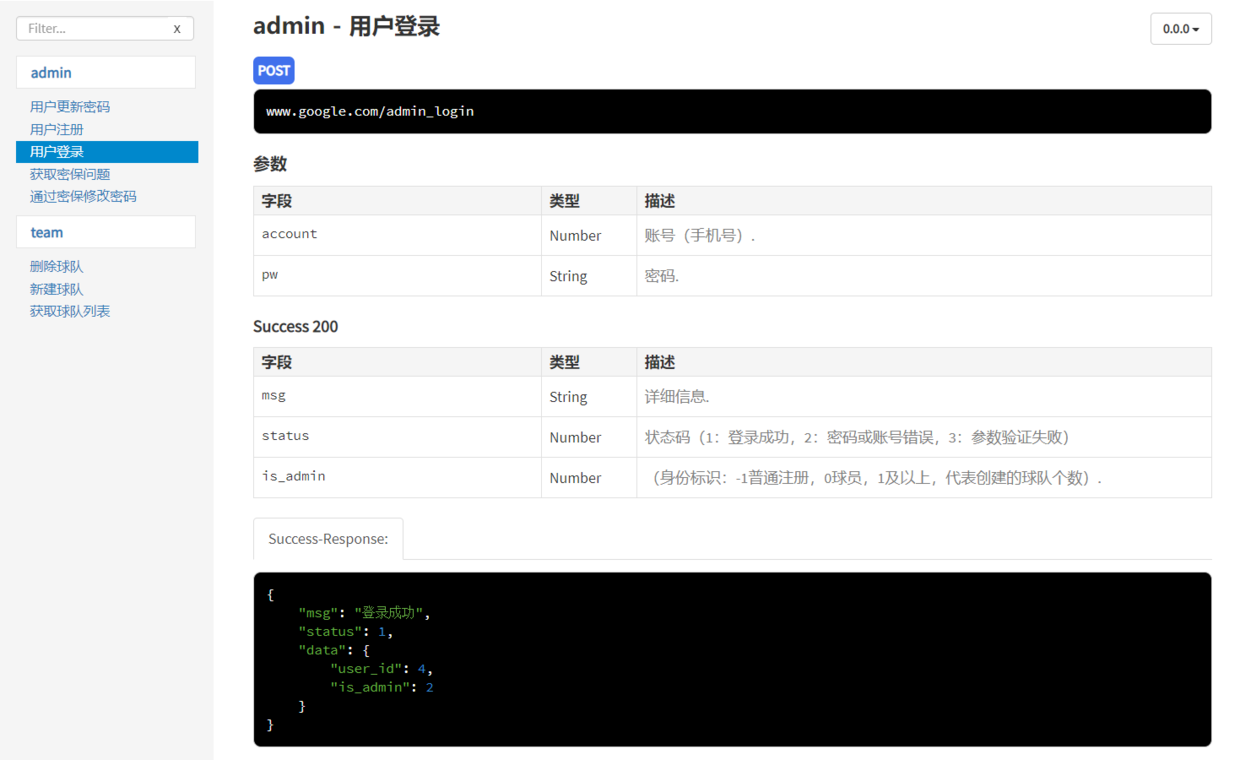1240x760 pixels.
Task: Select the team group header
Action: (x=105, y=232)
